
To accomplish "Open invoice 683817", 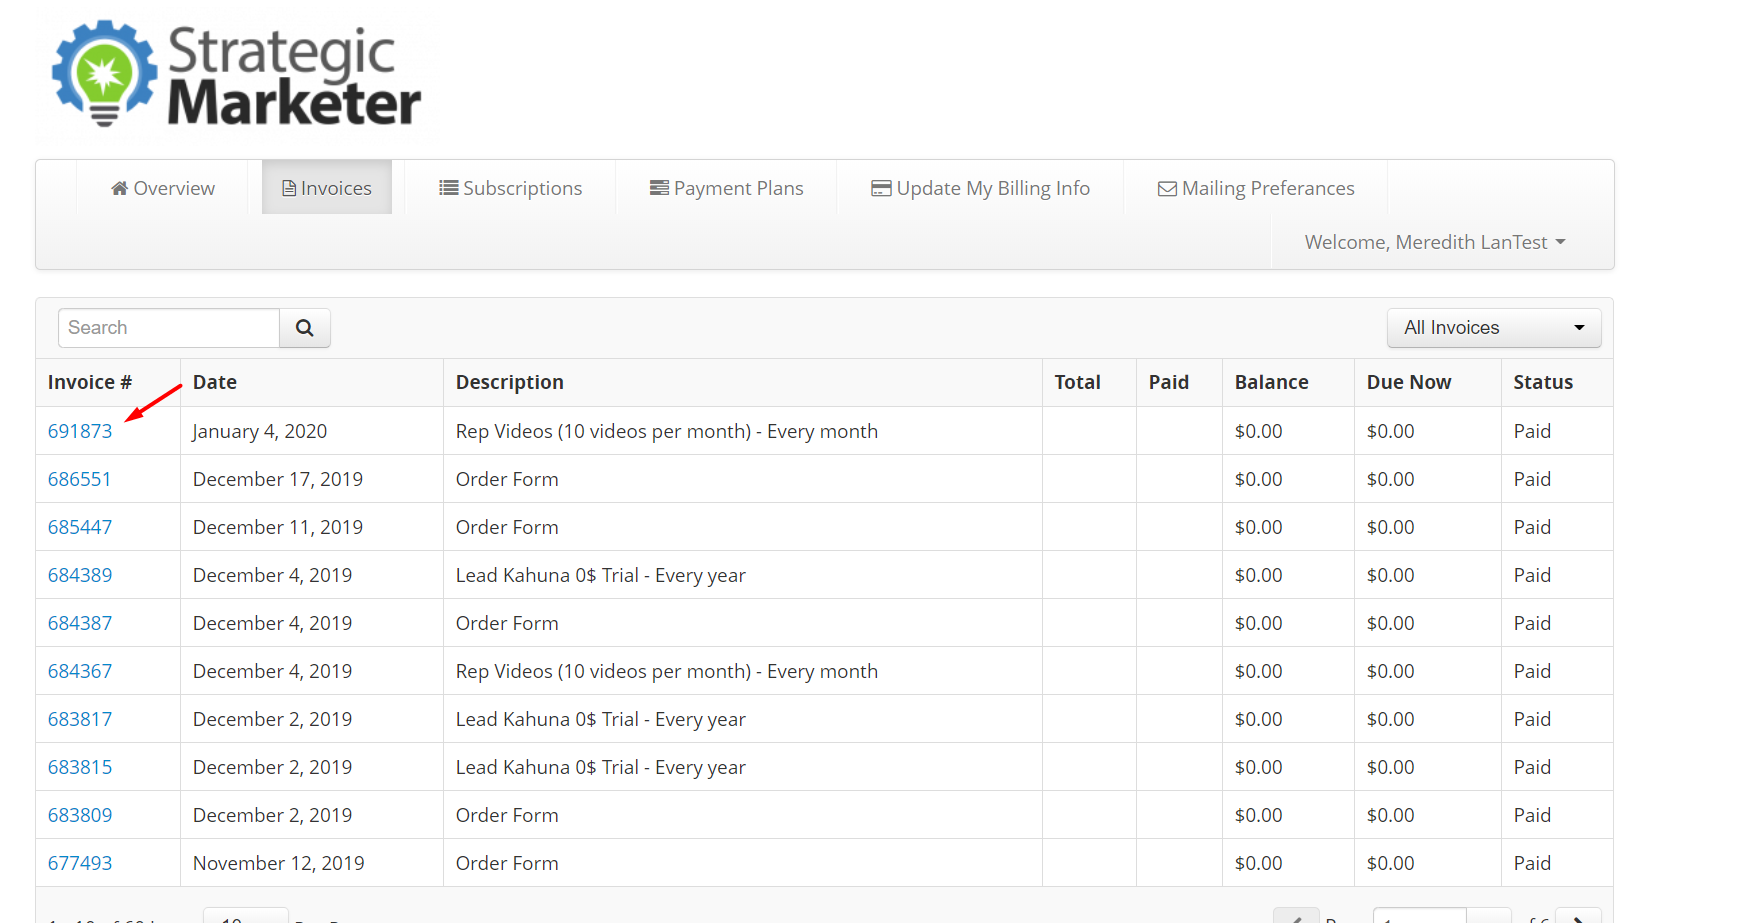I will pyautogui.click(x=80, y=719).
